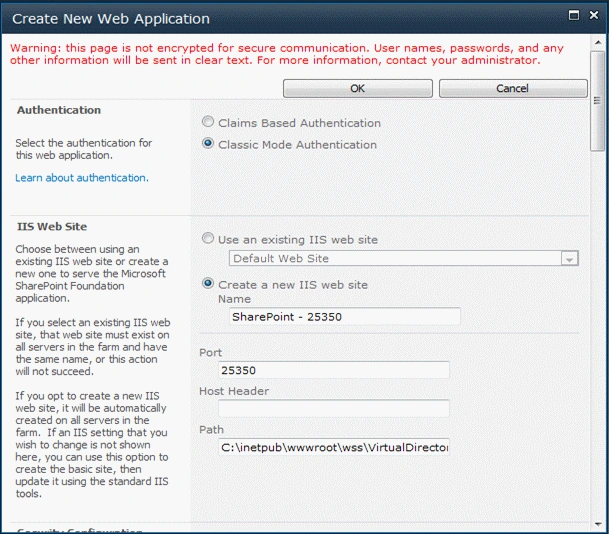Image resolution: width=609 pixels, height=534 pixels.
Task: Click the Host Header label
Action: point(234,391)
